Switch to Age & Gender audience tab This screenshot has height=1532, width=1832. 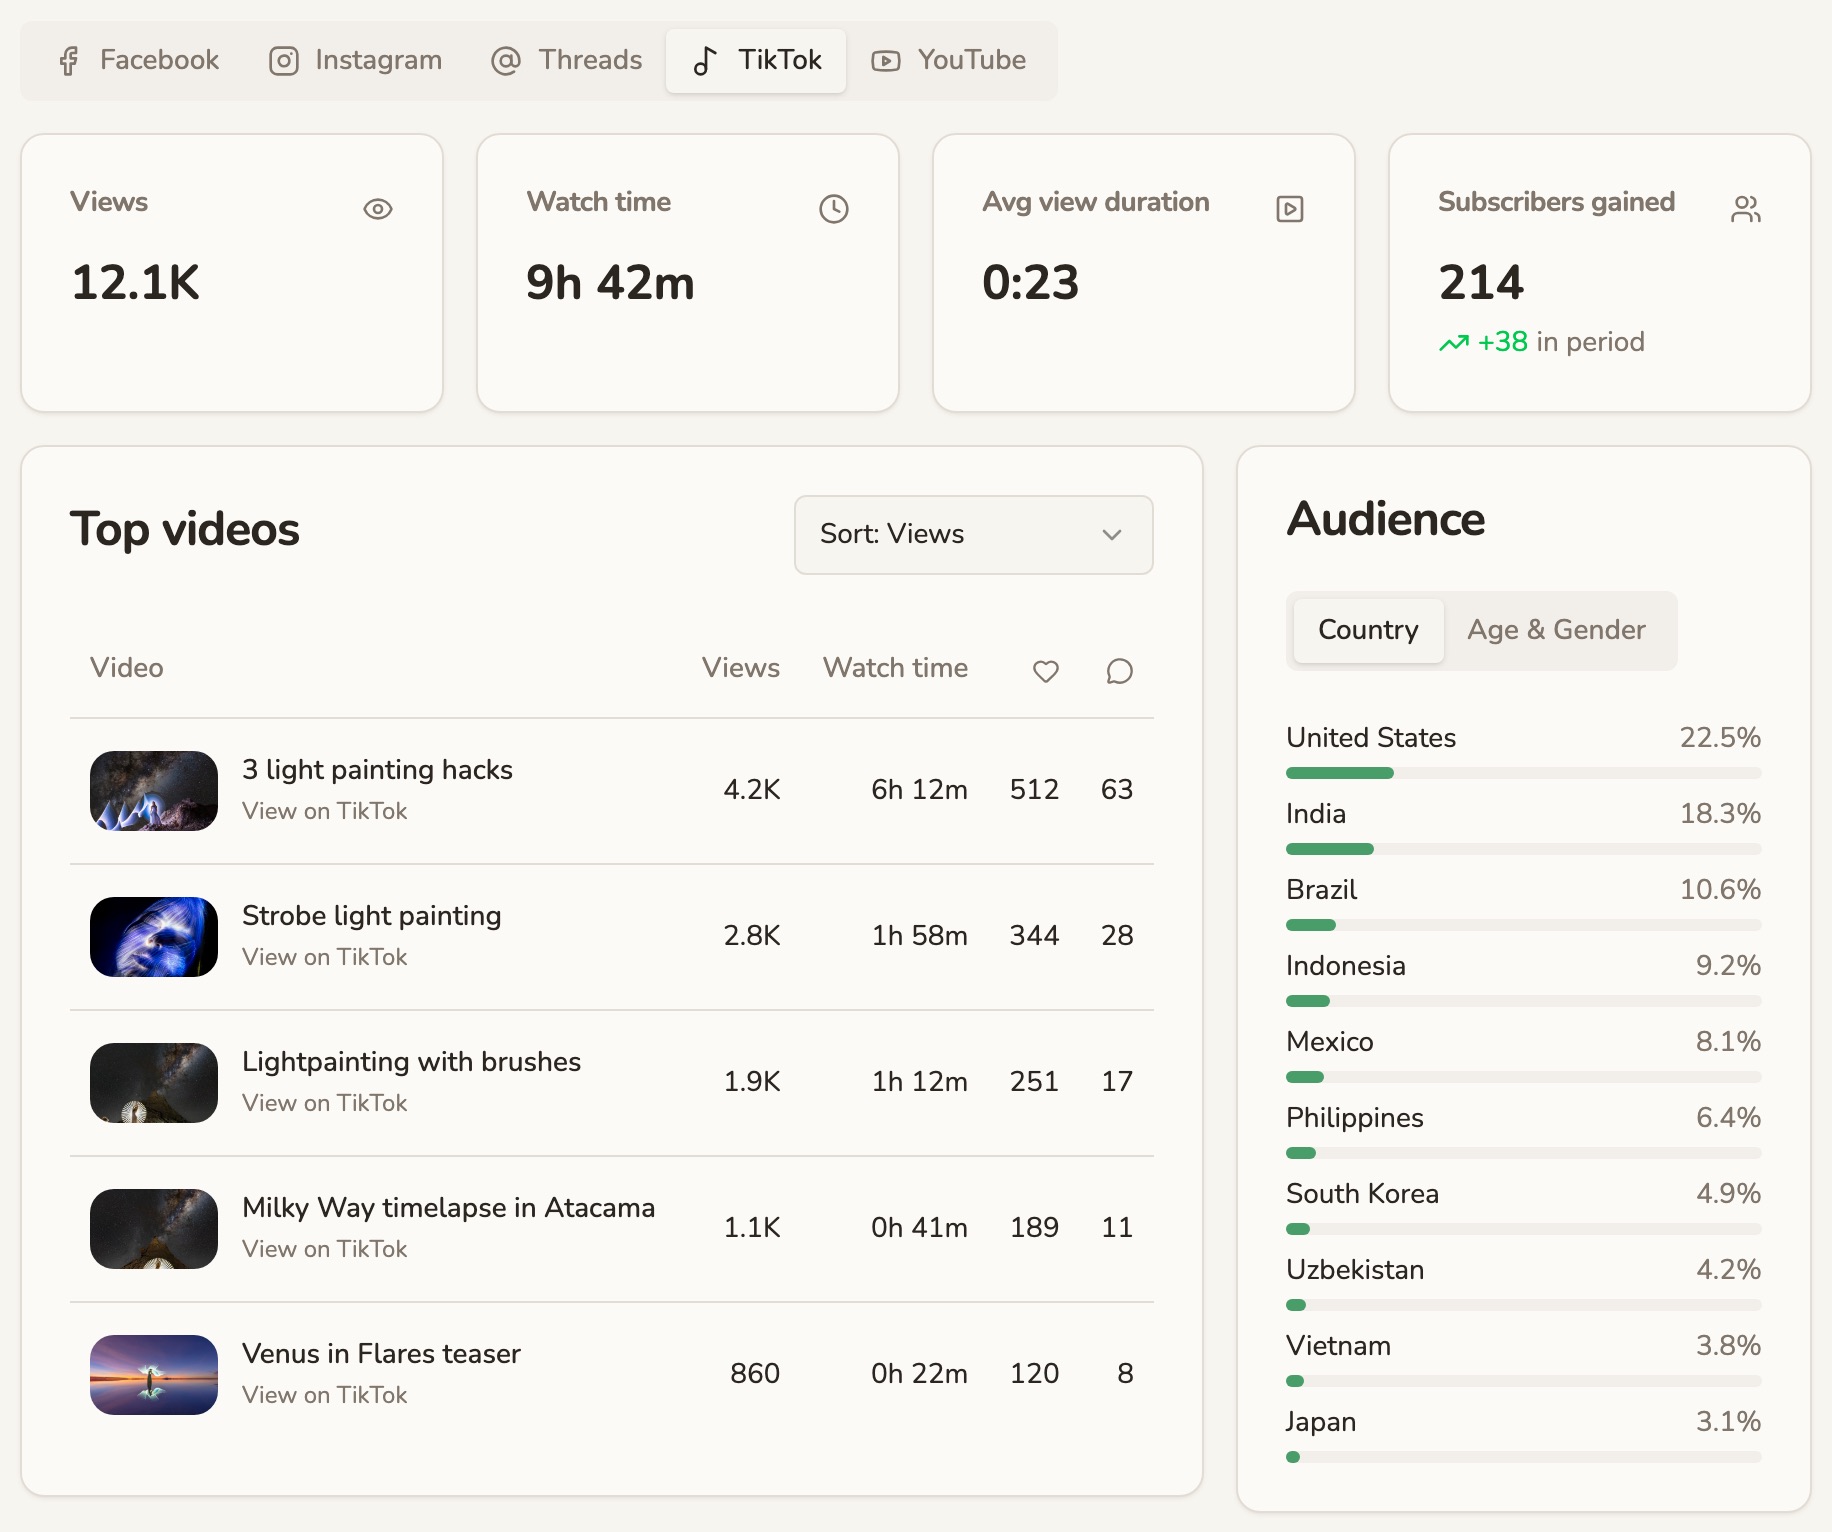[x=1557, y=630]
